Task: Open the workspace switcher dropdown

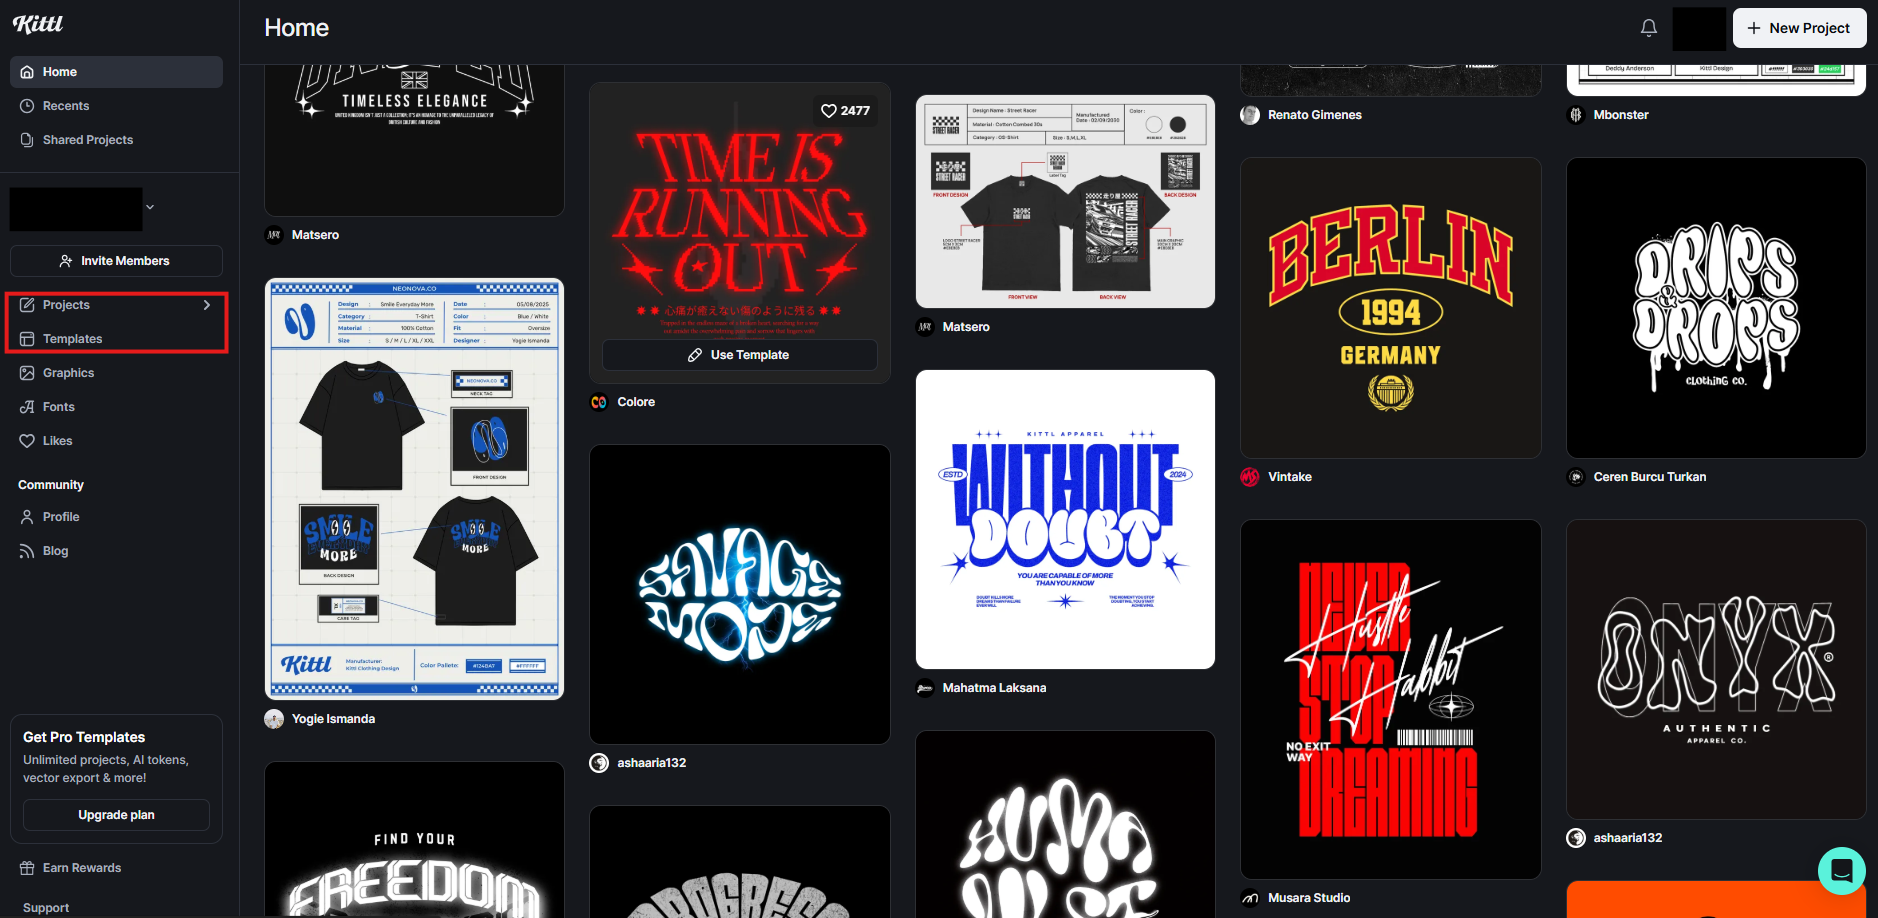Action: [x=150, y=208]
